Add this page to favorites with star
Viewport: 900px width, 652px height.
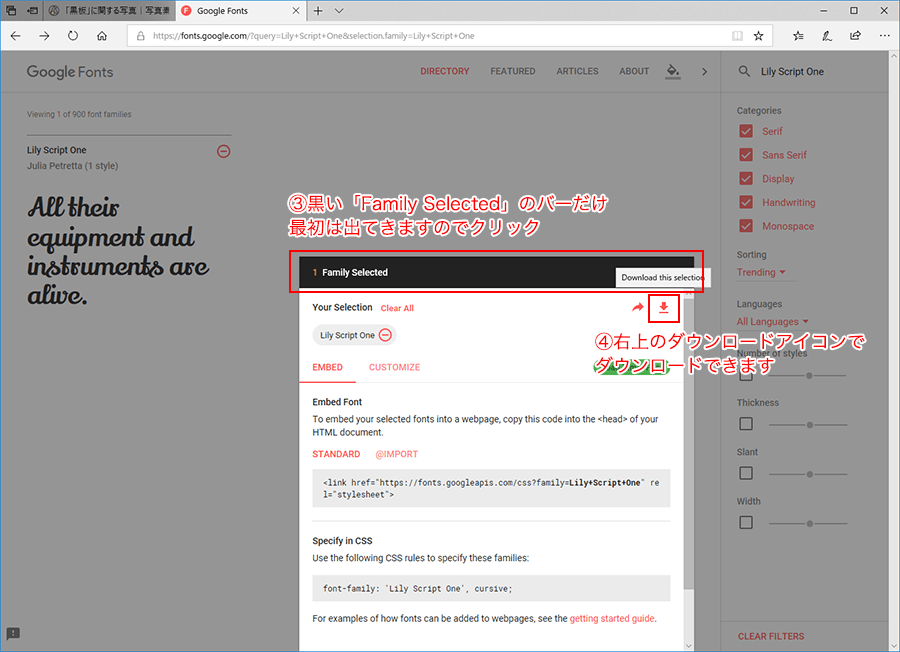[x=759, y=36]
